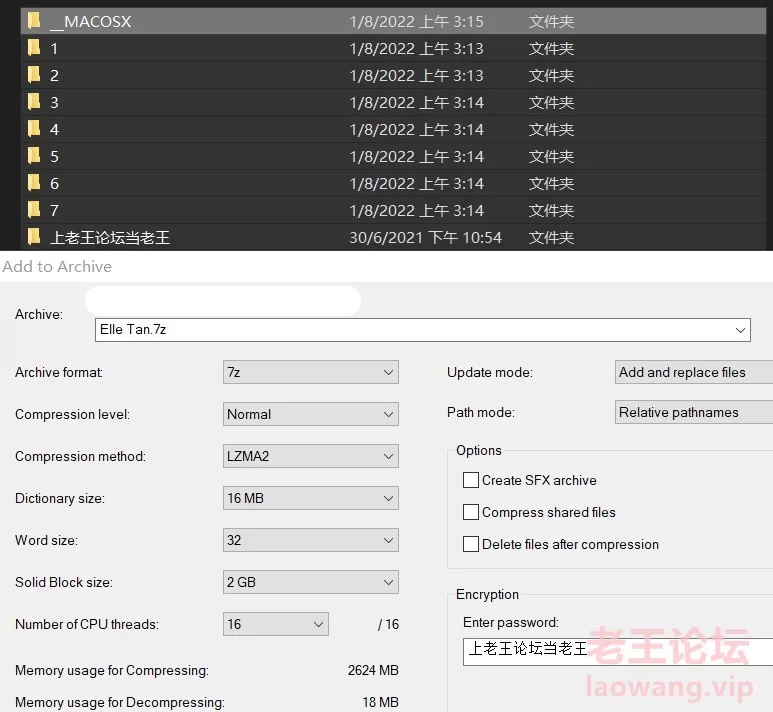Click the __MACOSX folder icon

point(34,21)
